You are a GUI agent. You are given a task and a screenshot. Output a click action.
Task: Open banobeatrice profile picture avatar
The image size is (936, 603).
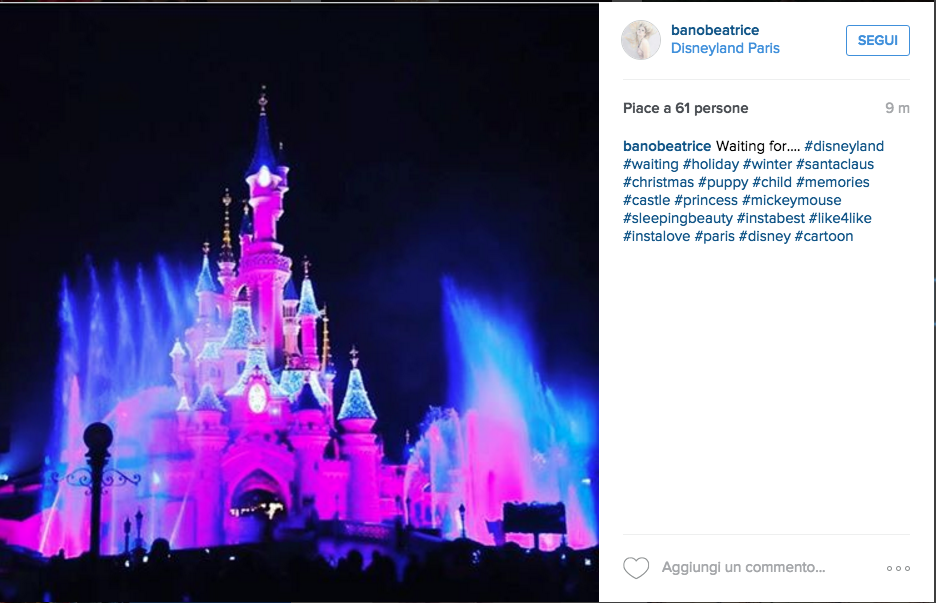[641, 40]
